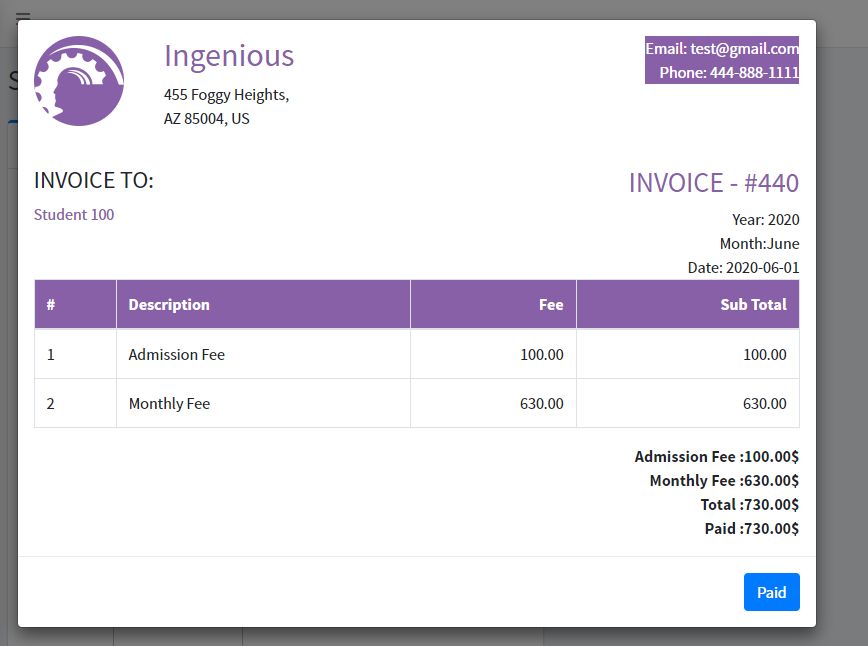Click the Fee column header
This screenshot has width=868, height=646.
tap(551, 305)
